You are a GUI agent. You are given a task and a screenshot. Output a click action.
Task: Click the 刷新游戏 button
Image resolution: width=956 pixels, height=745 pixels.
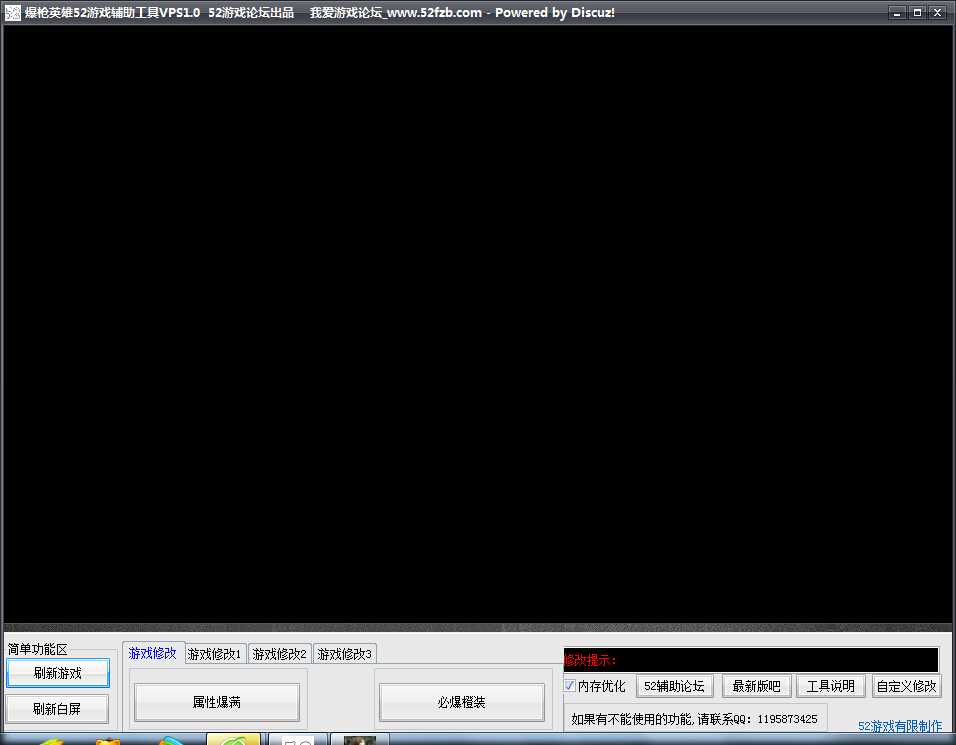click(x=58, y=673)
